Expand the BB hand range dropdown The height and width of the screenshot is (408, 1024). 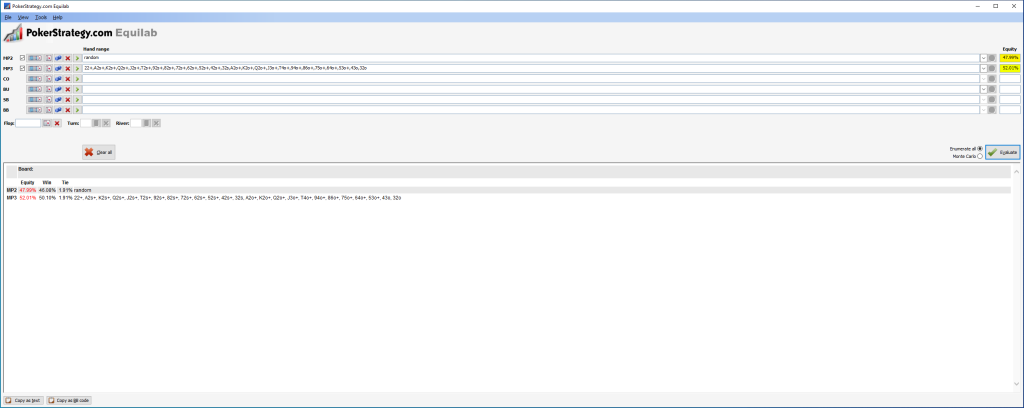[984, 110]
